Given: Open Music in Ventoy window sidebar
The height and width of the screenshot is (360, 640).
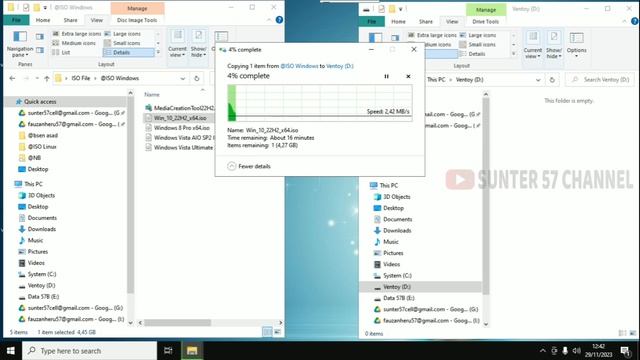Looking at the screenshot, I should pos(390,242).
